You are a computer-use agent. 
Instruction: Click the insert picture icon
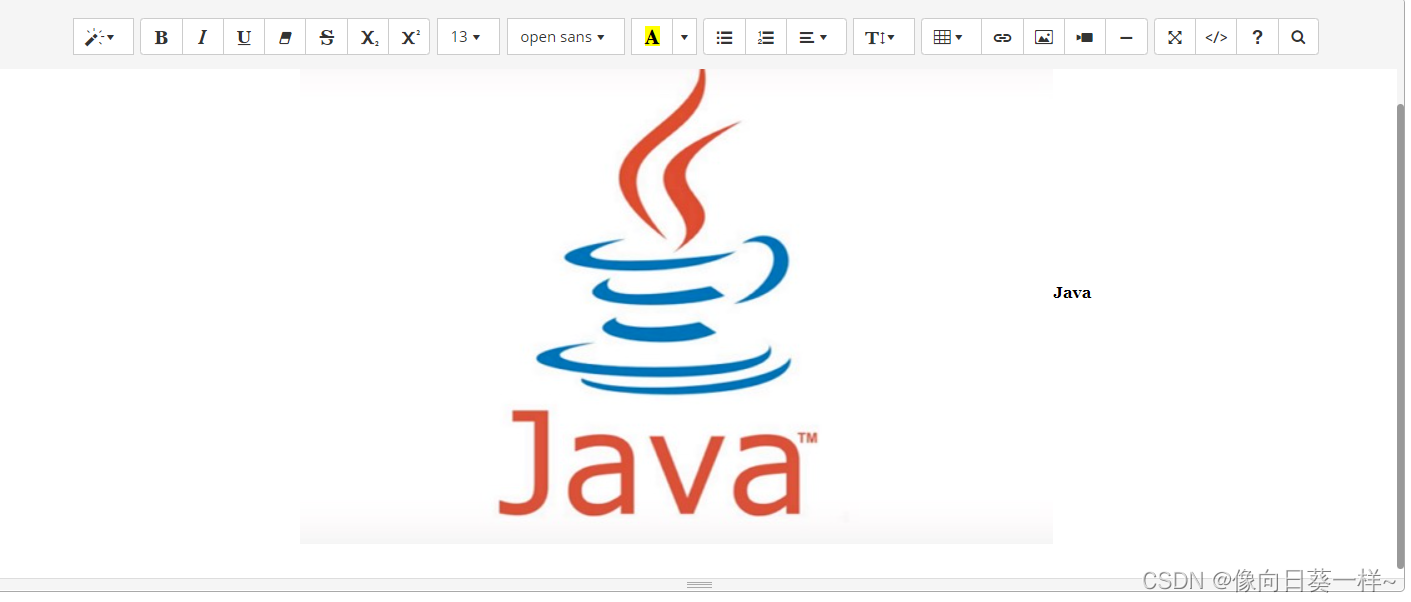click(1043, 37)
